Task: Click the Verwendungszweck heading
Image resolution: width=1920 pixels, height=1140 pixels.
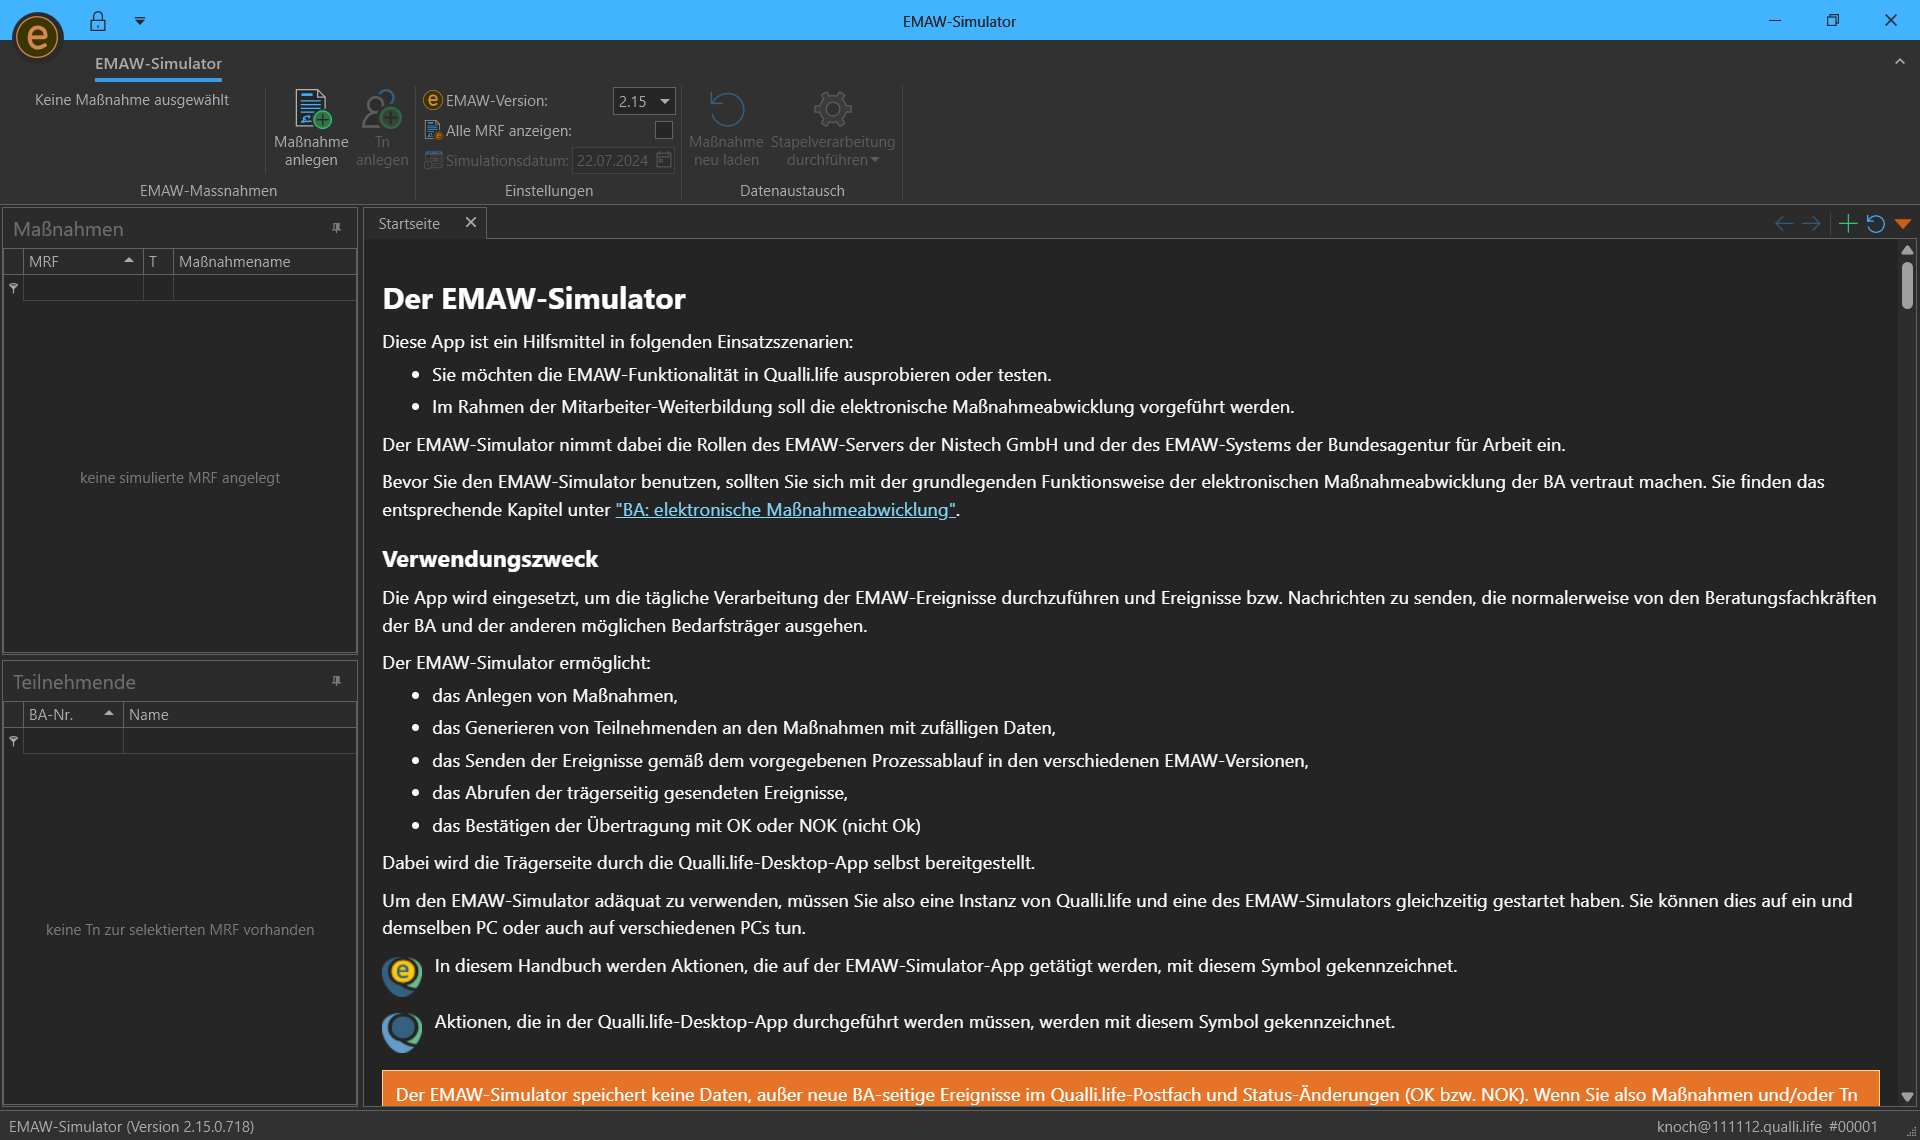Action: click(x=490, y=559)
